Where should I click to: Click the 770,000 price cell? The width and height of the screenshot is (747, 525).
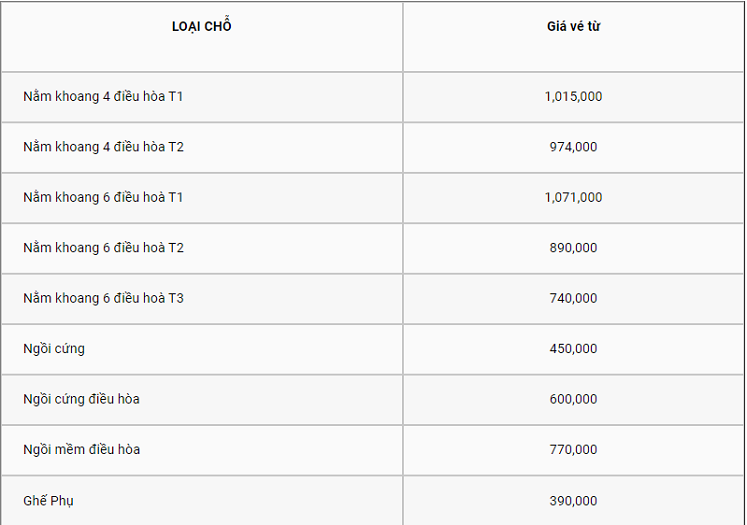[573, 451]
